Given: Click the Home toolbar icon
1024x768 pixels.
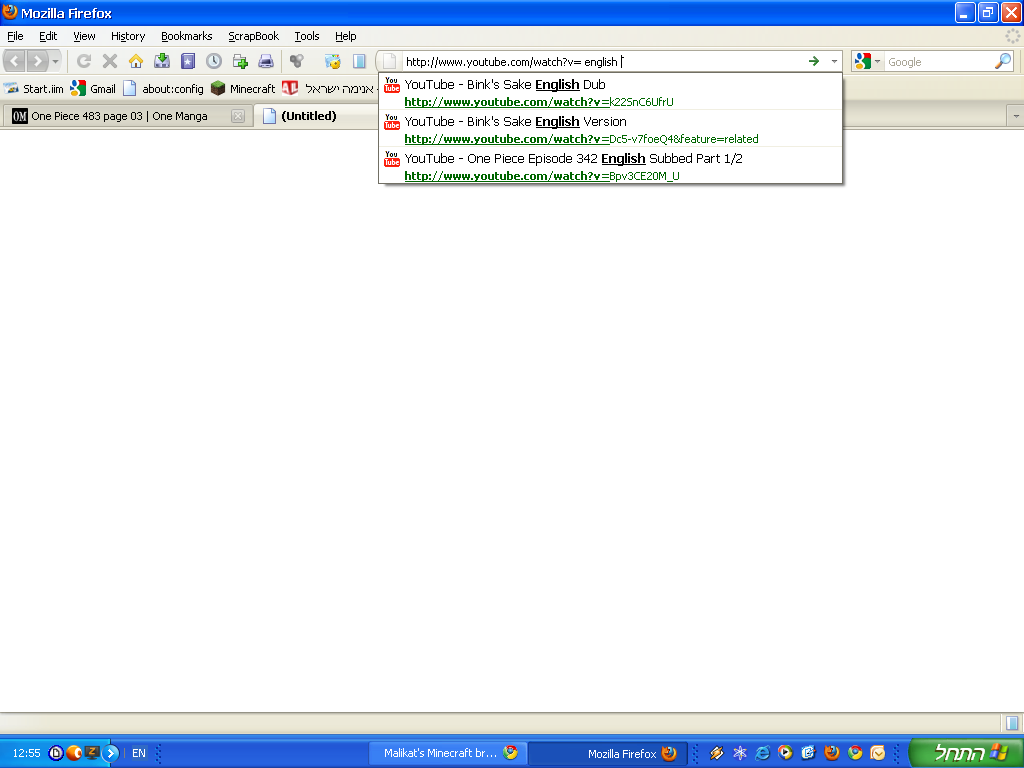Looking at the screenshot, I should (136, 61).
